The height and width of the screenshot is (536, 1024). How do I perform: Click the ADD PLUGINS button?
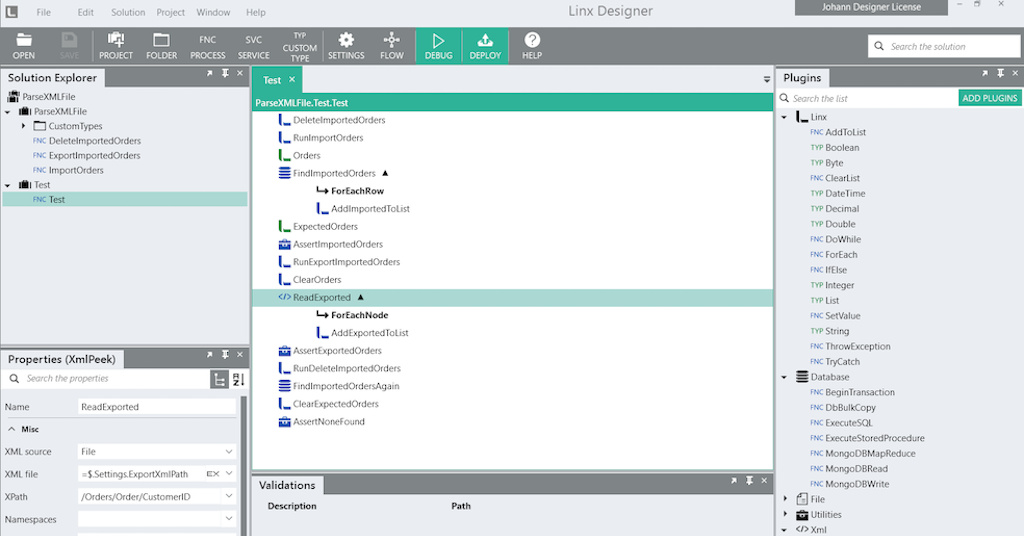pos(989,98)
